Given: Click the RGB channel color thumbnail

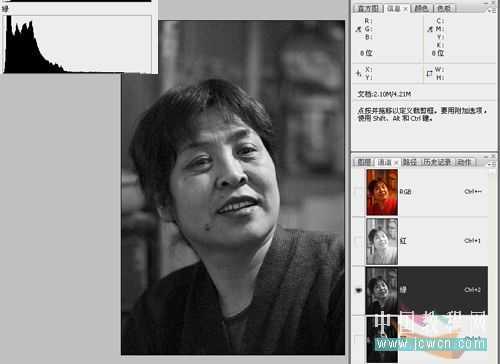Looking at the screenshot, I should 382,192.
